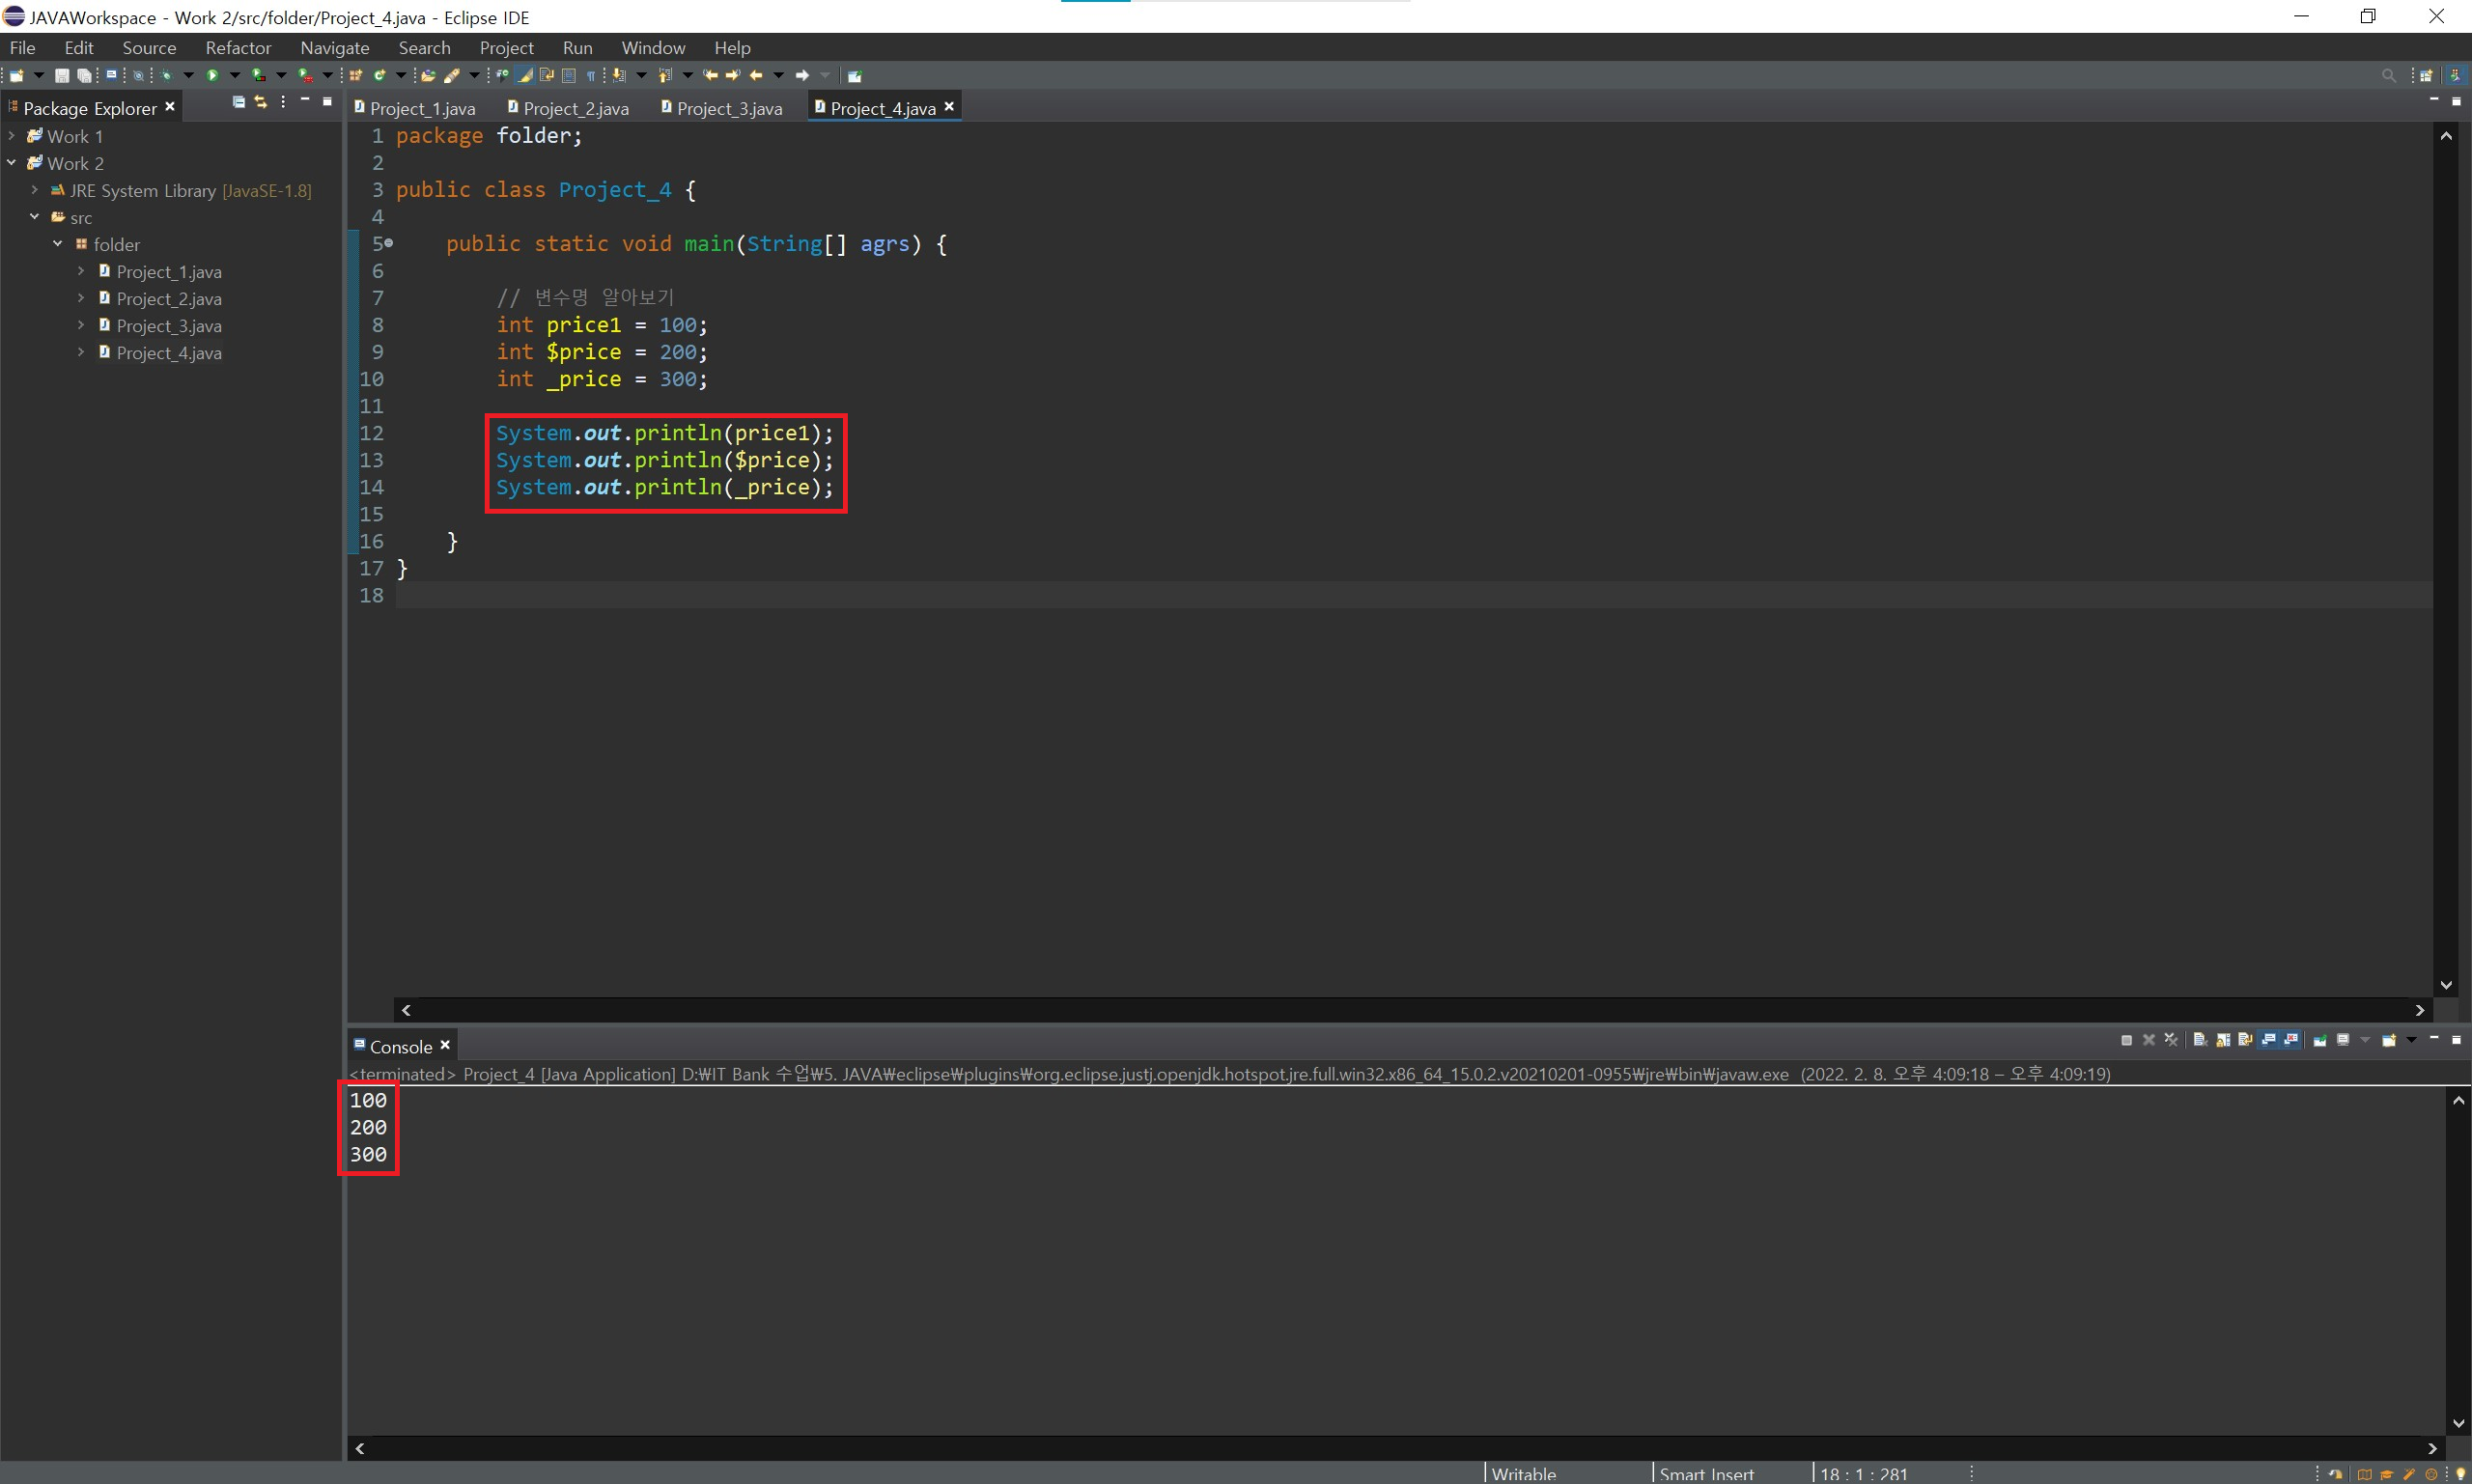Image resolution: width=2472 pixels, height=1484 pixels.
Task: Pin the Console view
Action: (x=2321, y=1040)
